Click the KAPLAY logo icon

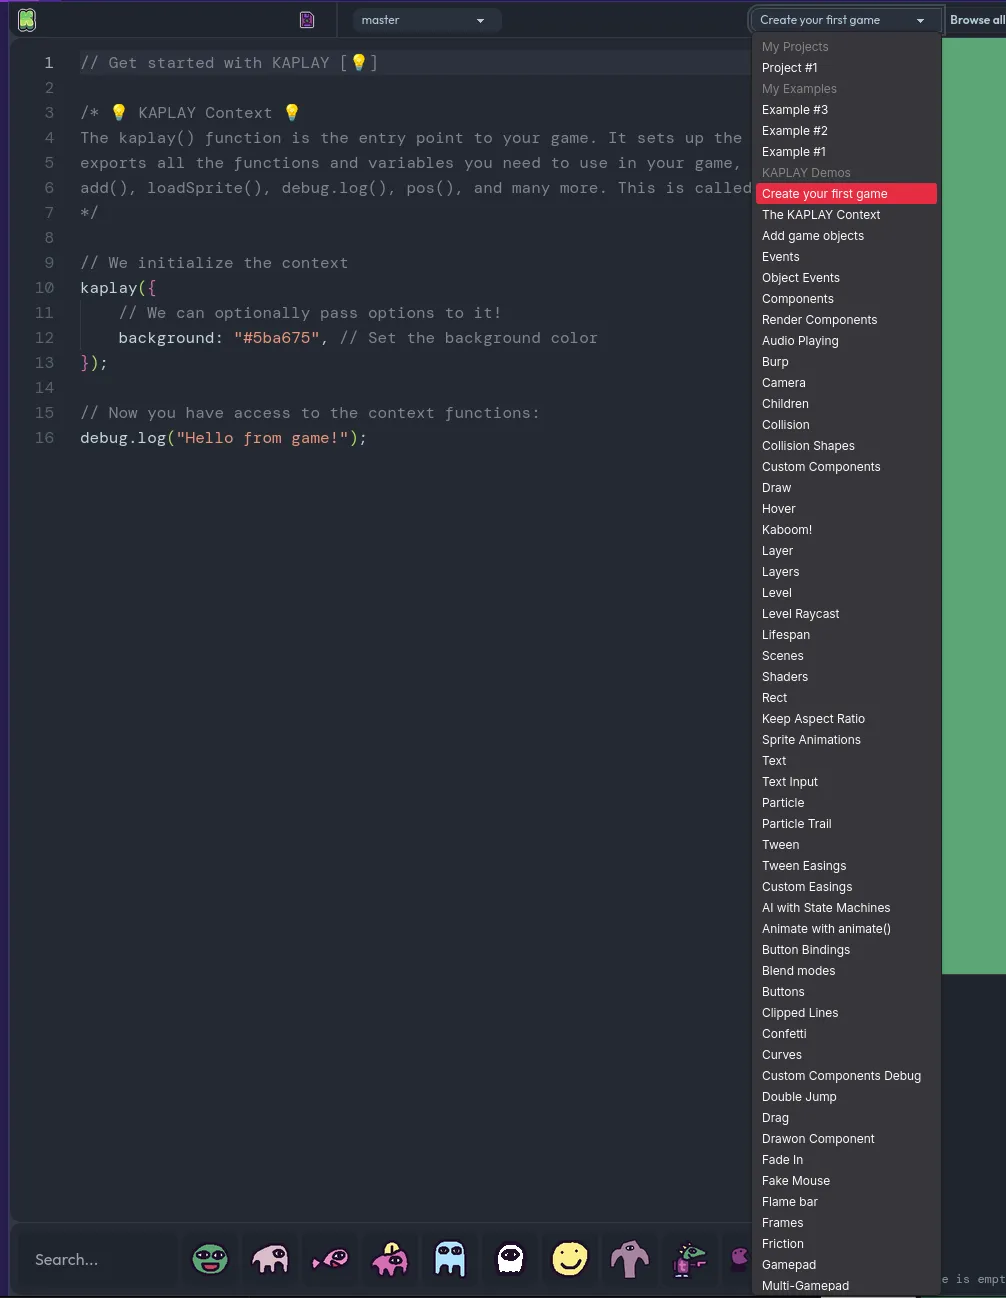tap(27, 19)
